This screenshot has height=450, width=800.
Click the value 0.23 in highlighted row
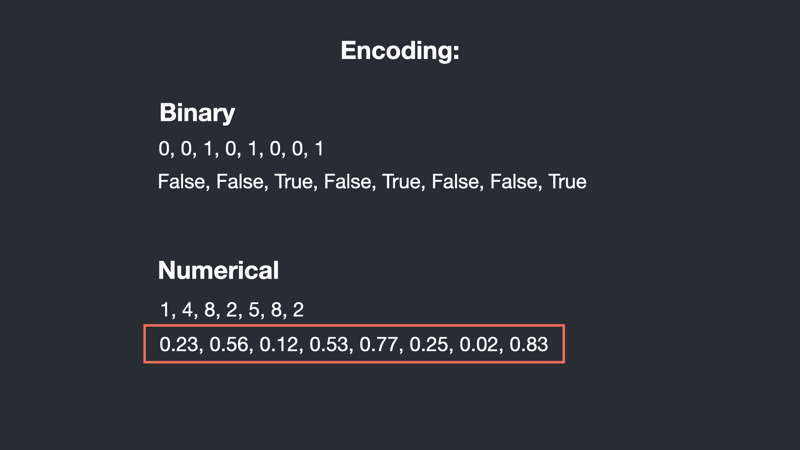pos(179,344)
